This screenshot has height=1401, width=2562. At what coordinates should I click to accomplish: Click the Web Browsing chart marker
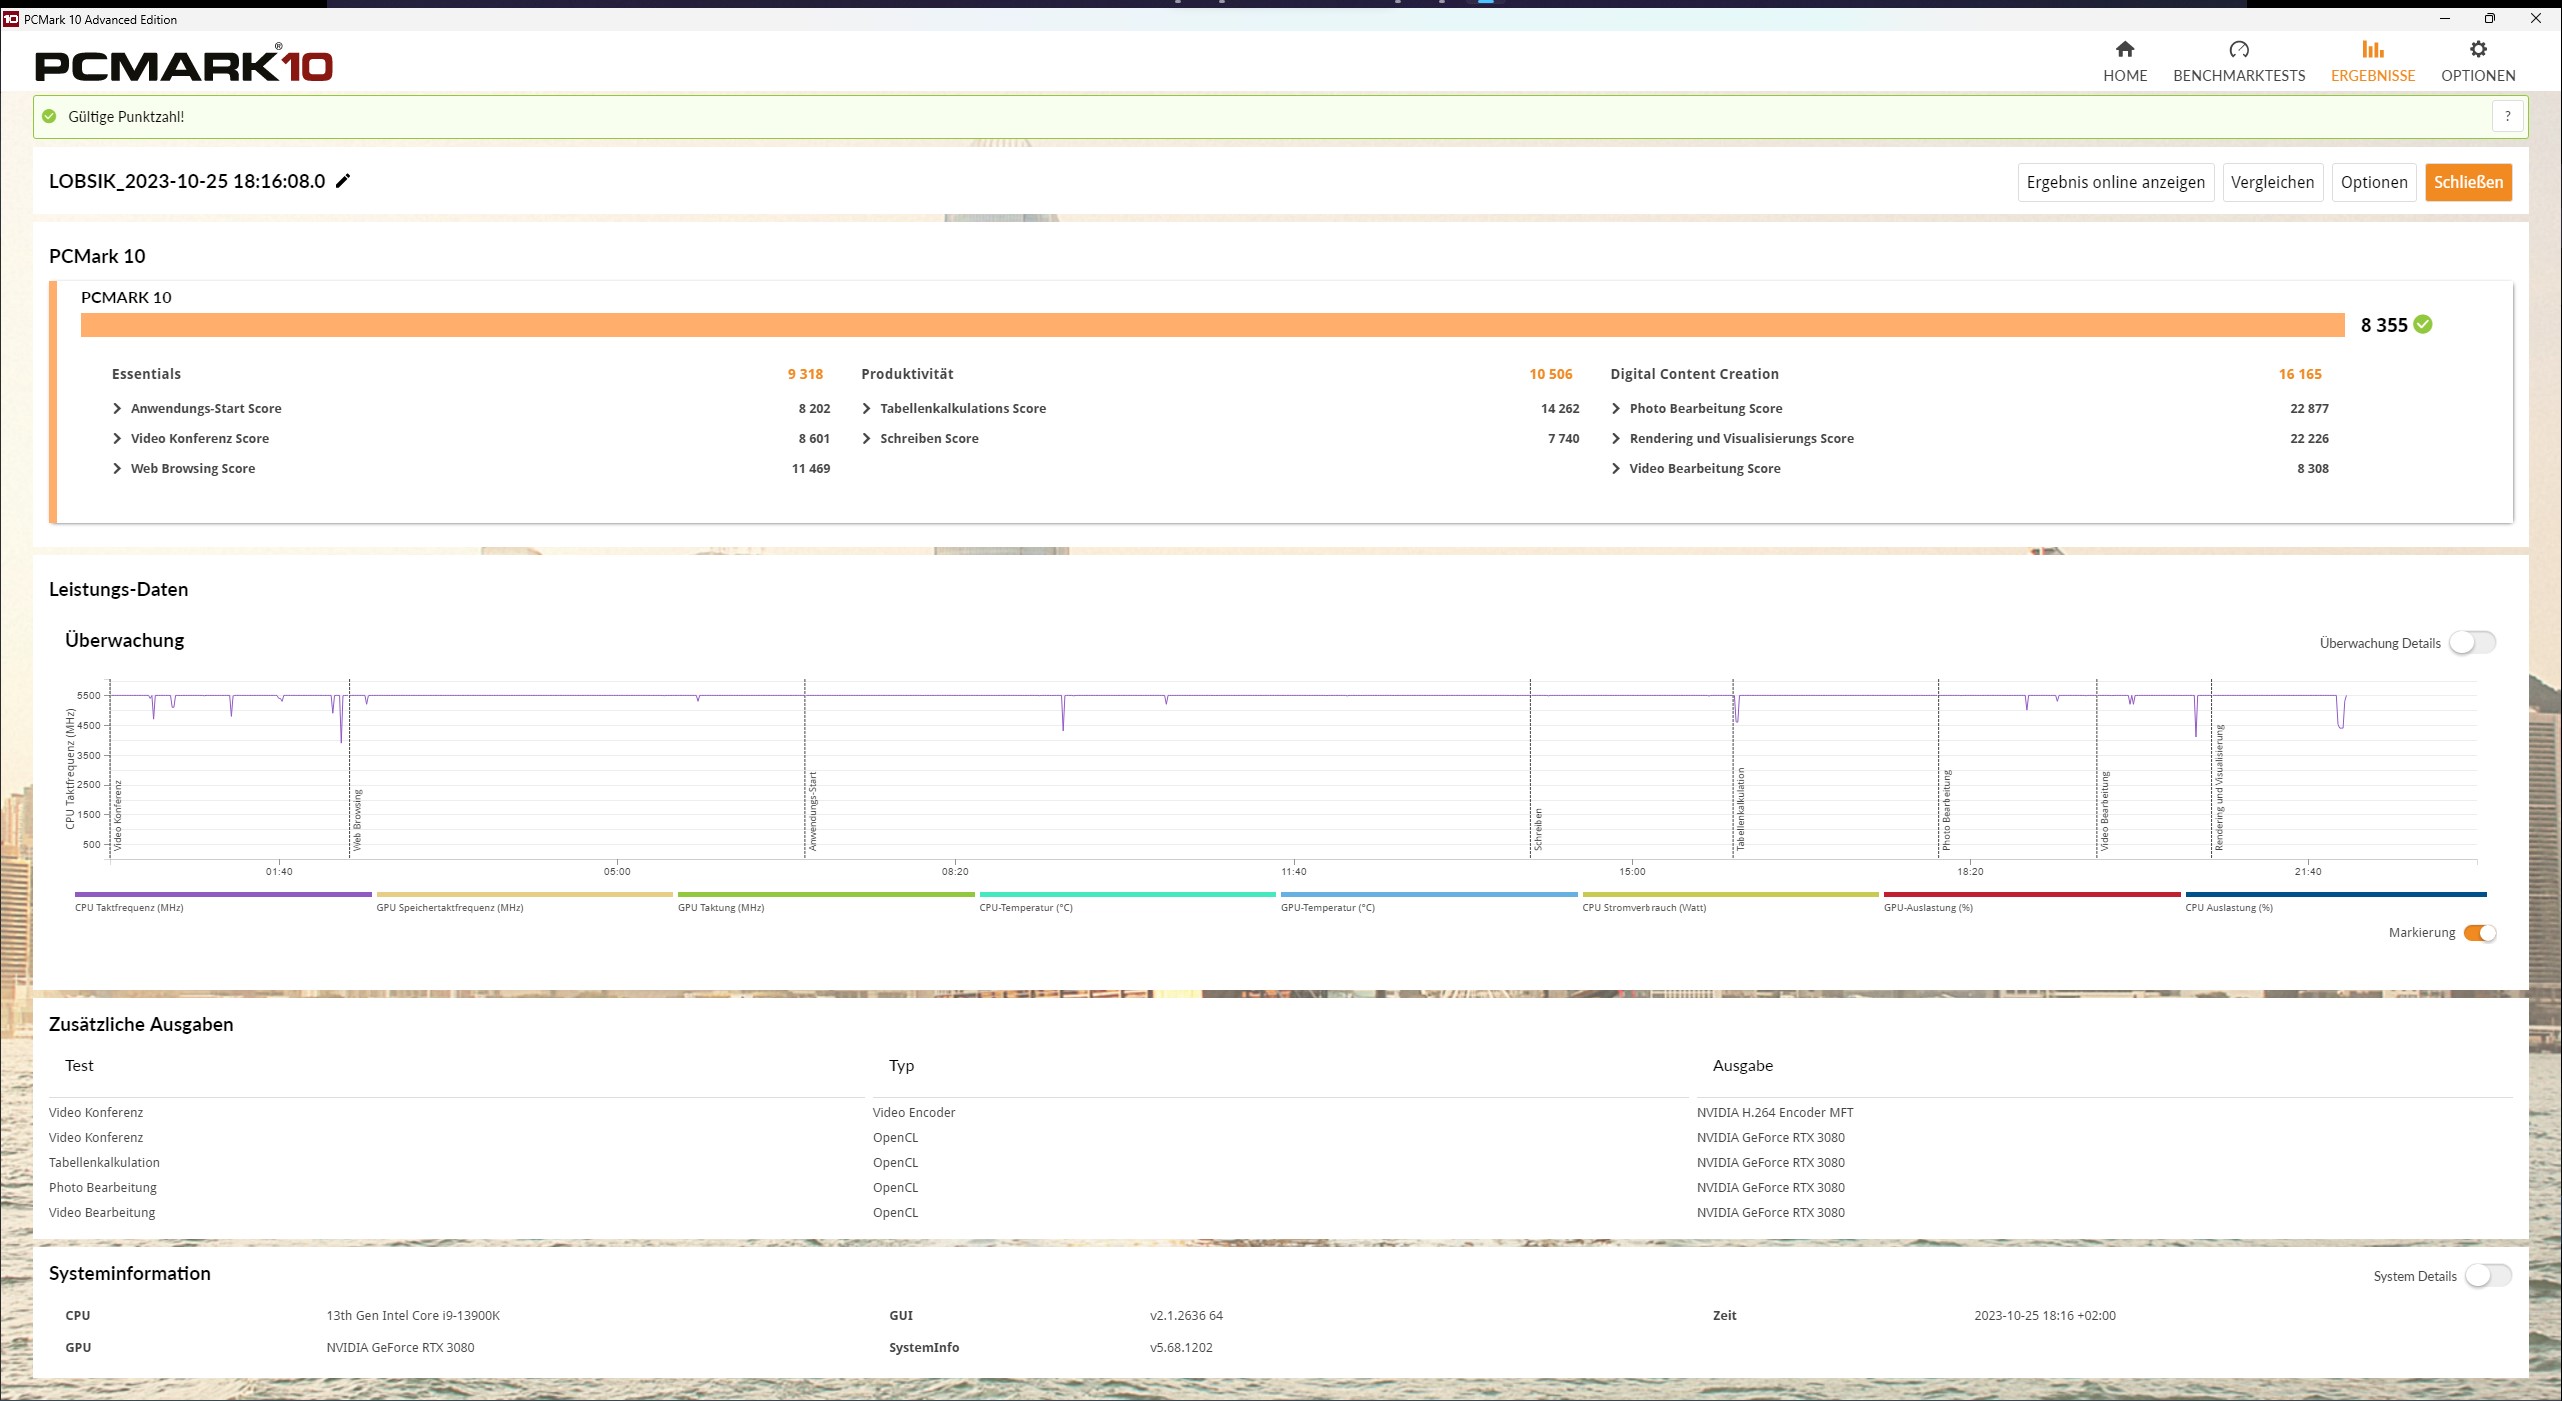tap(357, 820)
